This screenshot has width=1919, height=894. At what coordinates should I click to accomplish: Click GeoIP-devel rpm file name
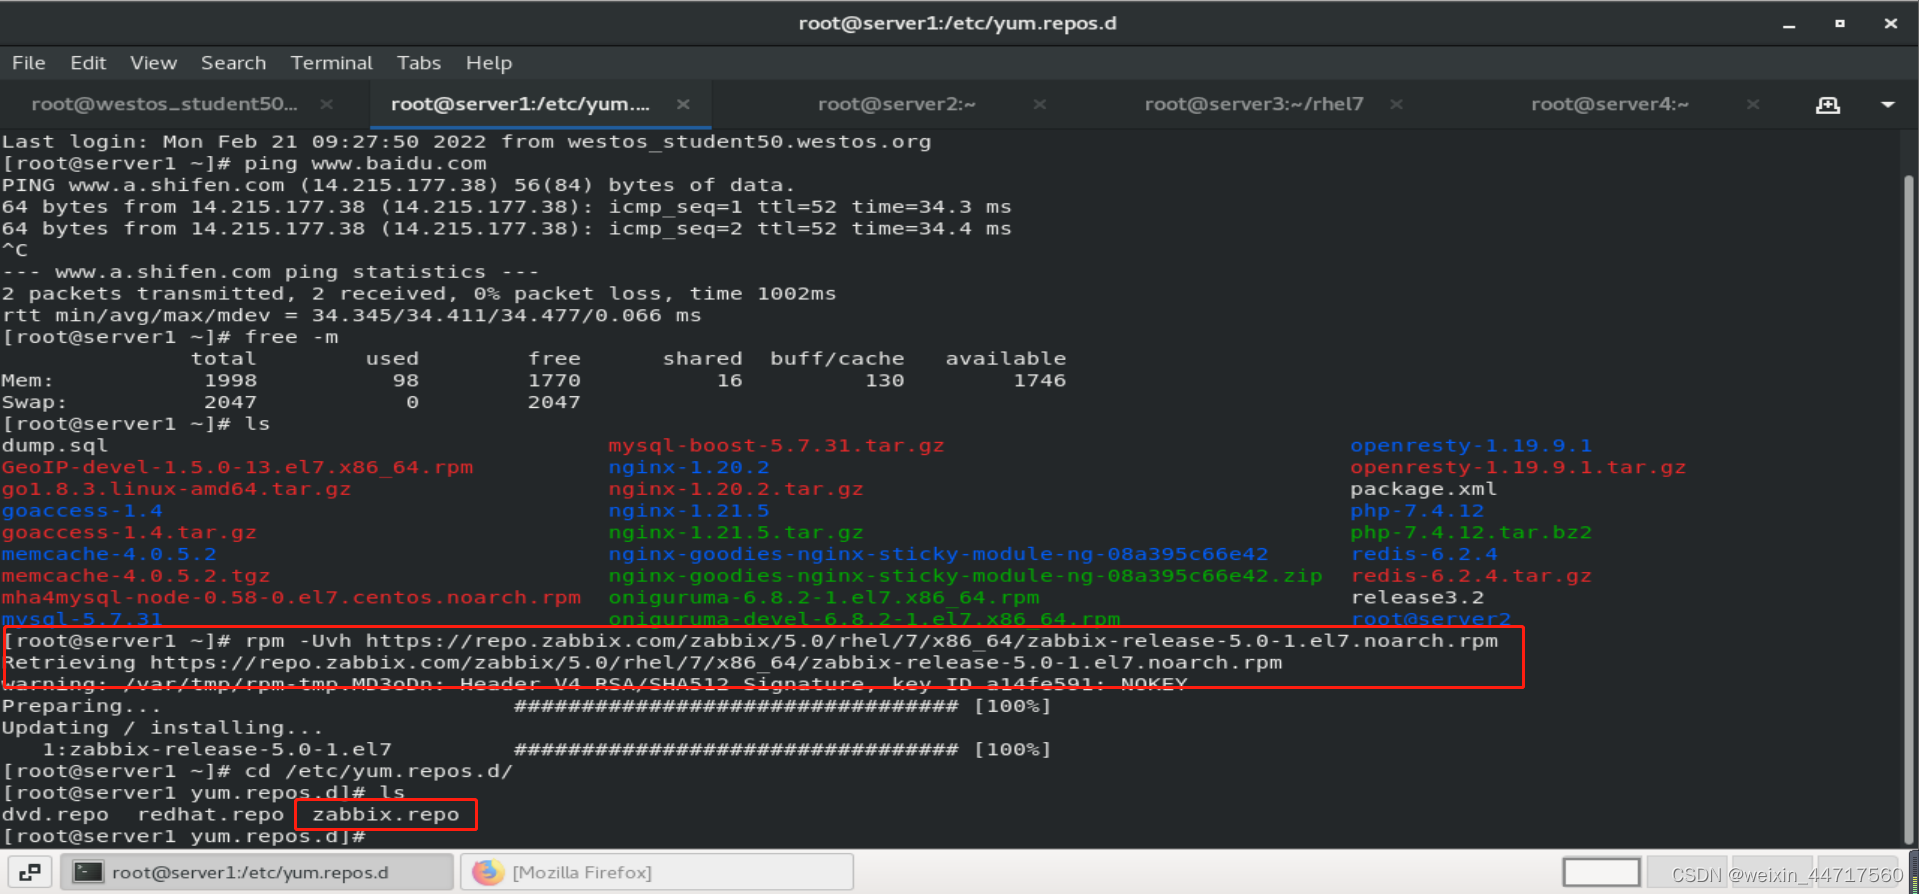click(237, 468)
